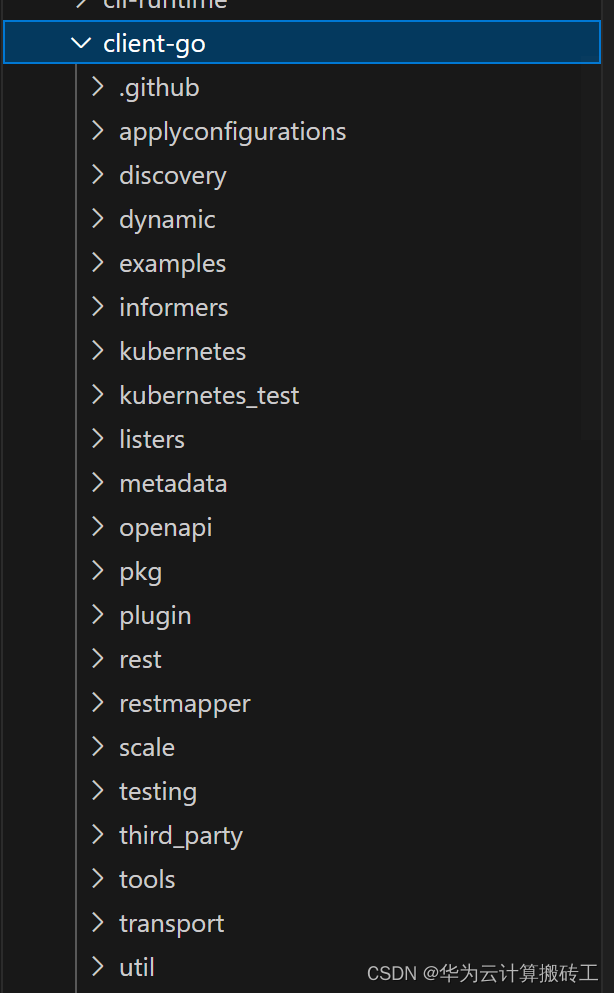Select the openapi folder
Viewport: 614px width, 993px height.
pos(165,527)
